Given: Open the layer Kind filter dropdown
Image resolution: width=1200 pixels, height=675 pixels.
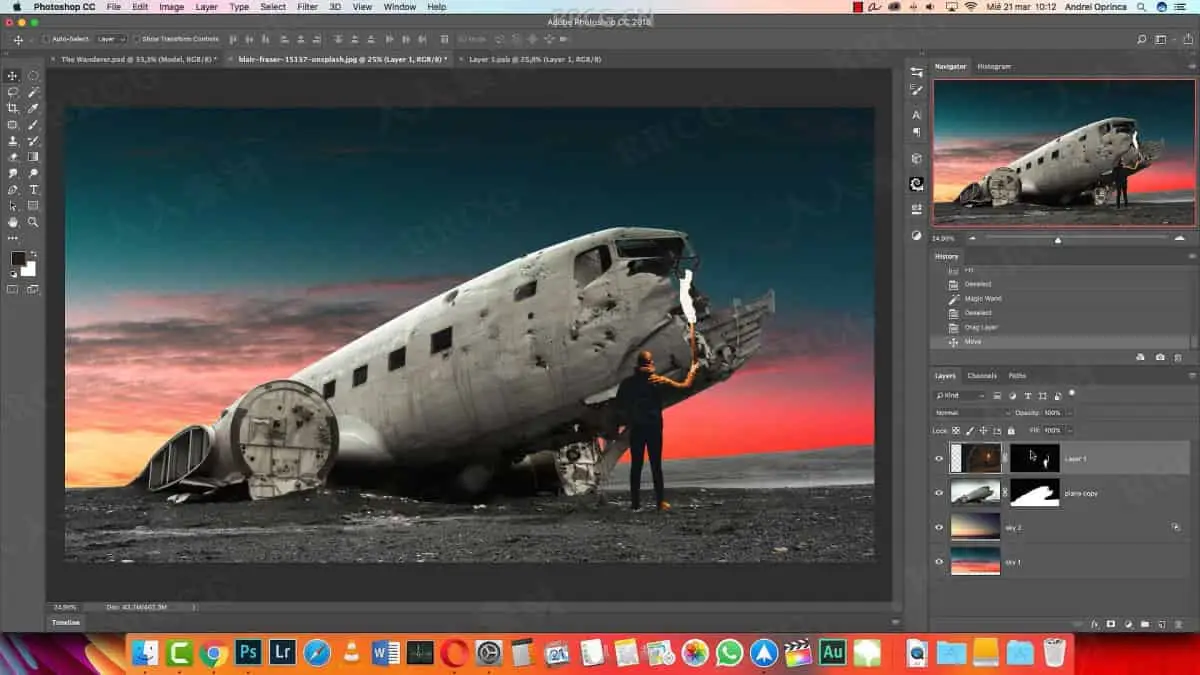Looking at the screenshot, I should 960,396.
